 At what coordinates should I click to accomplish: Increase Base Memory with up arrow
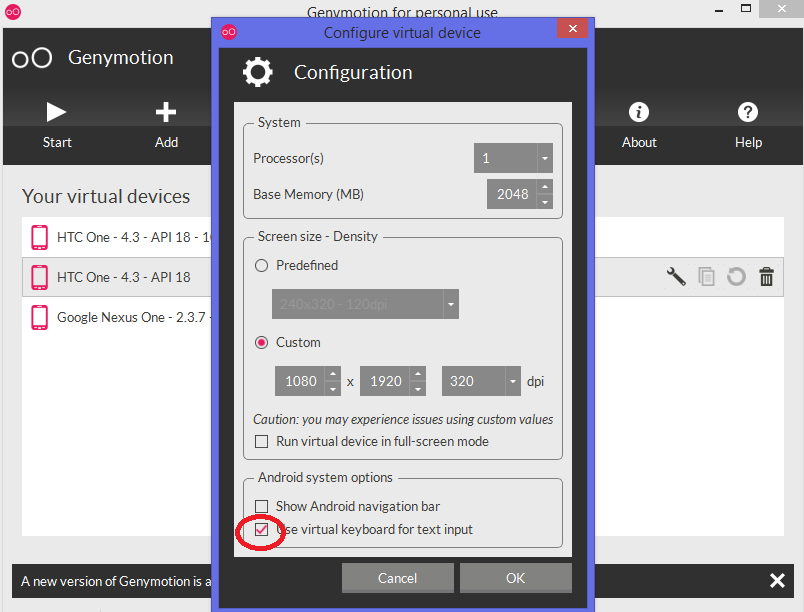click(x=545, y=187)
